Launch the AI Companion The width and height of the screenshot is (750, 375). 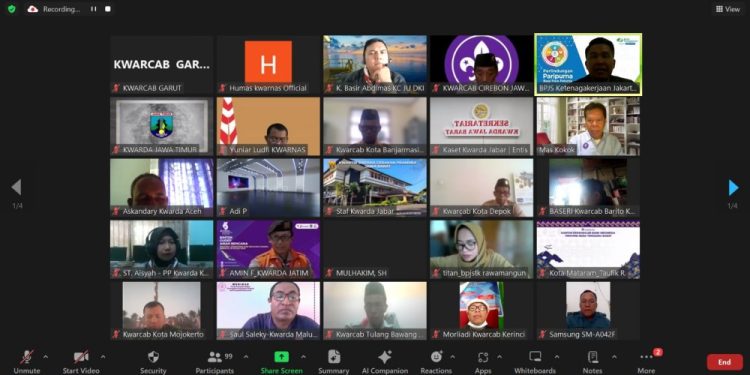pyautogui.click(x=385, y=357)
